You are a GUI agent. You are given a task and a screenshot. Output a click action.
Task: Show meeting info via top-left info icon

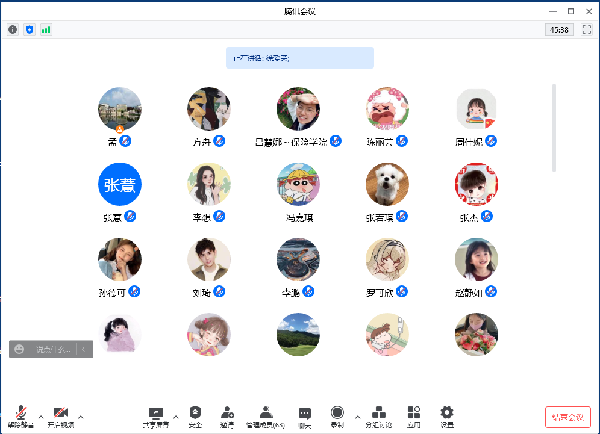(x=13, y=30)
